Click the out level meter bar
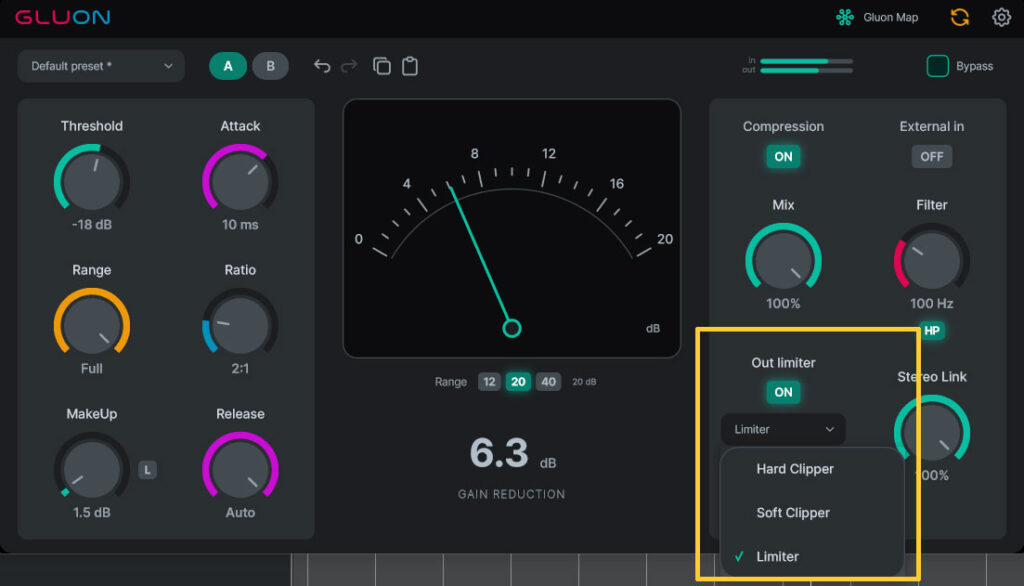The height and width of the screenshot is (586, 1024). coord(807,71)
